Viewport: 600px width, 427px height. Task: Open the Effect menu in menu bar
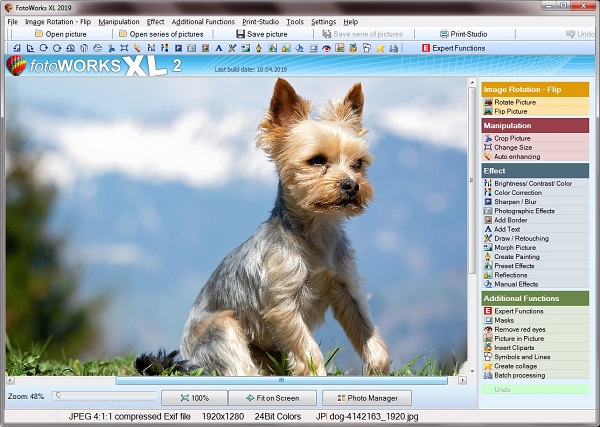pos(155,21)
